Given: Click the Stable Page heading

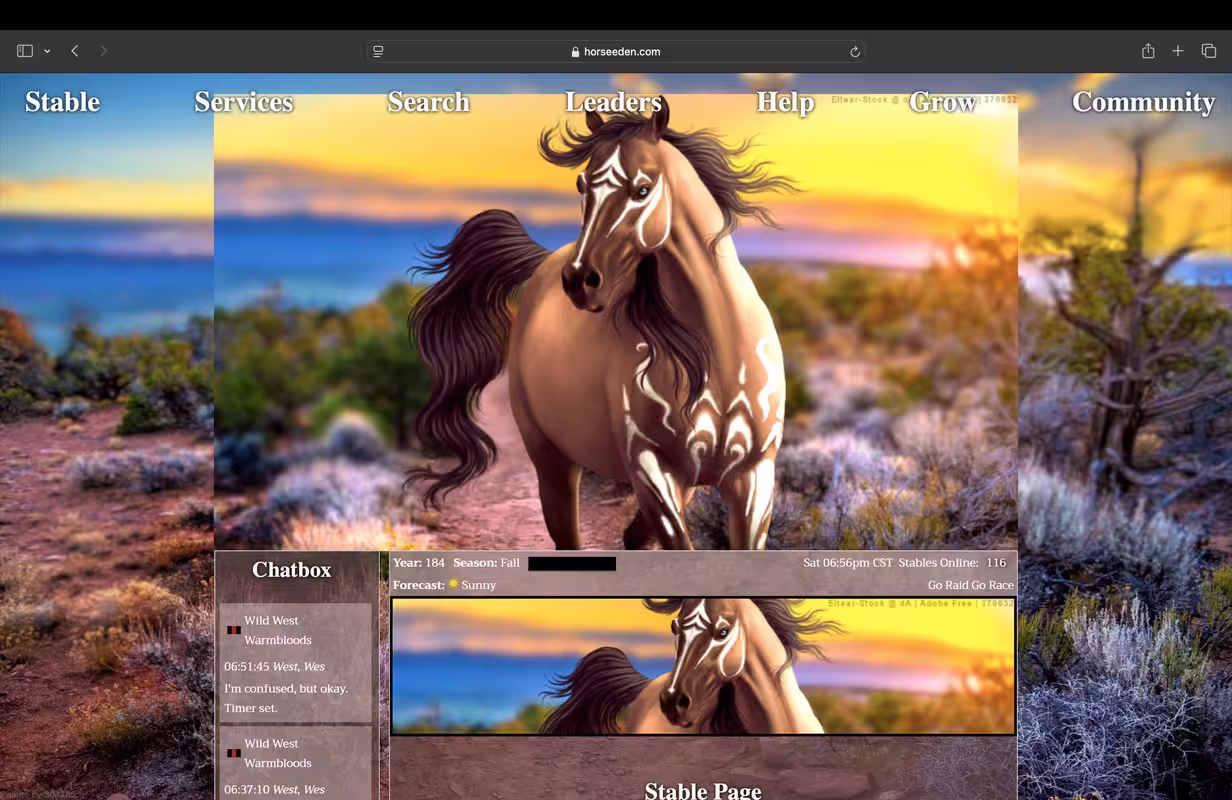Looking at the screenshot, I should click(703, 790).
